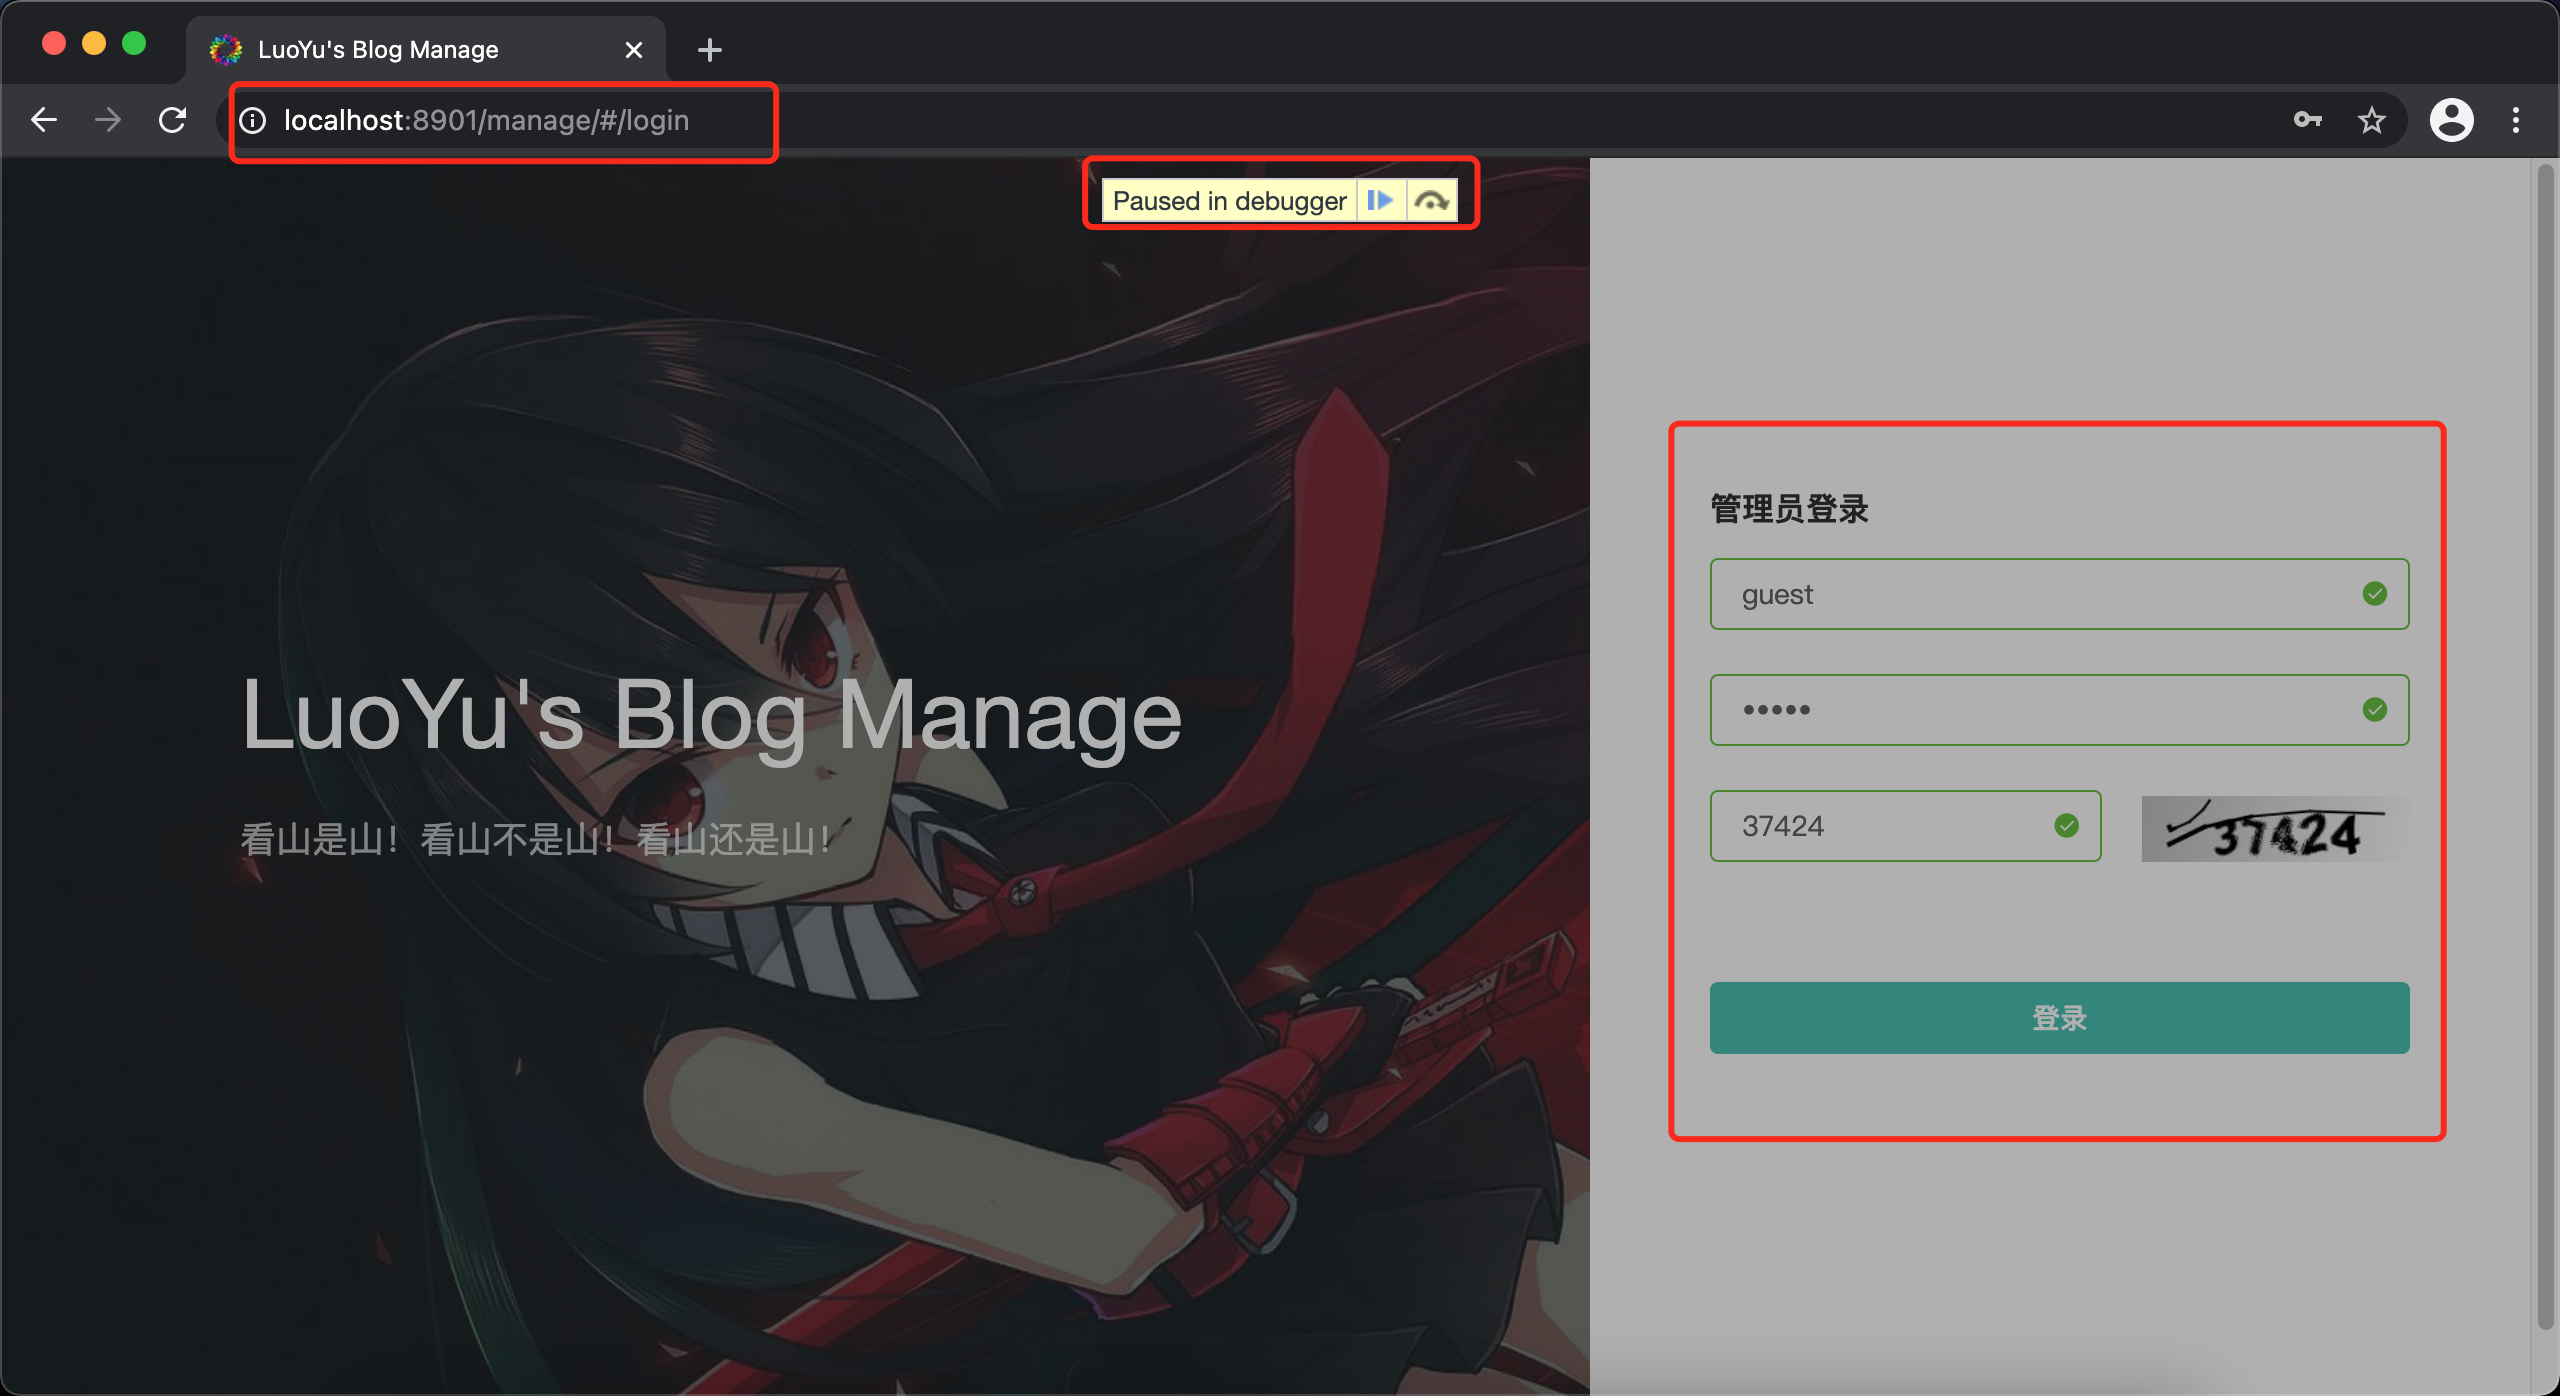The height and width of the screenshot is (1396, 2560).
Task: Resume script execution in debugger overlay
Action: [1380, 201]
